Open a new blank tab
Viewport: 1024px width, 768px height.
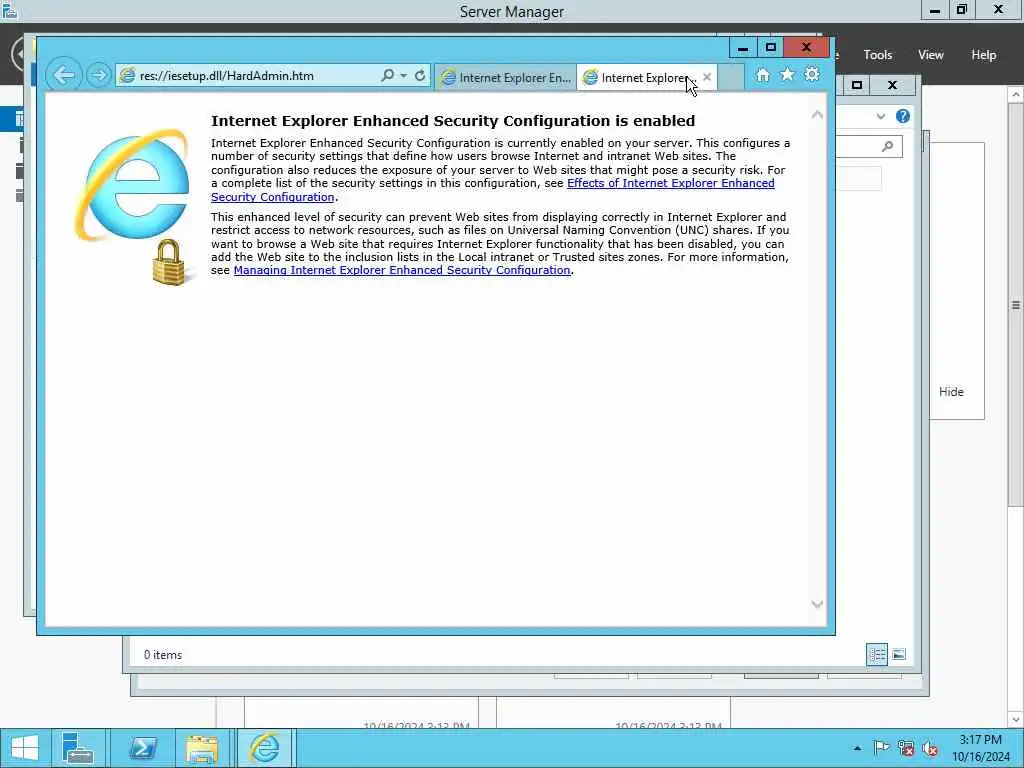731,78
